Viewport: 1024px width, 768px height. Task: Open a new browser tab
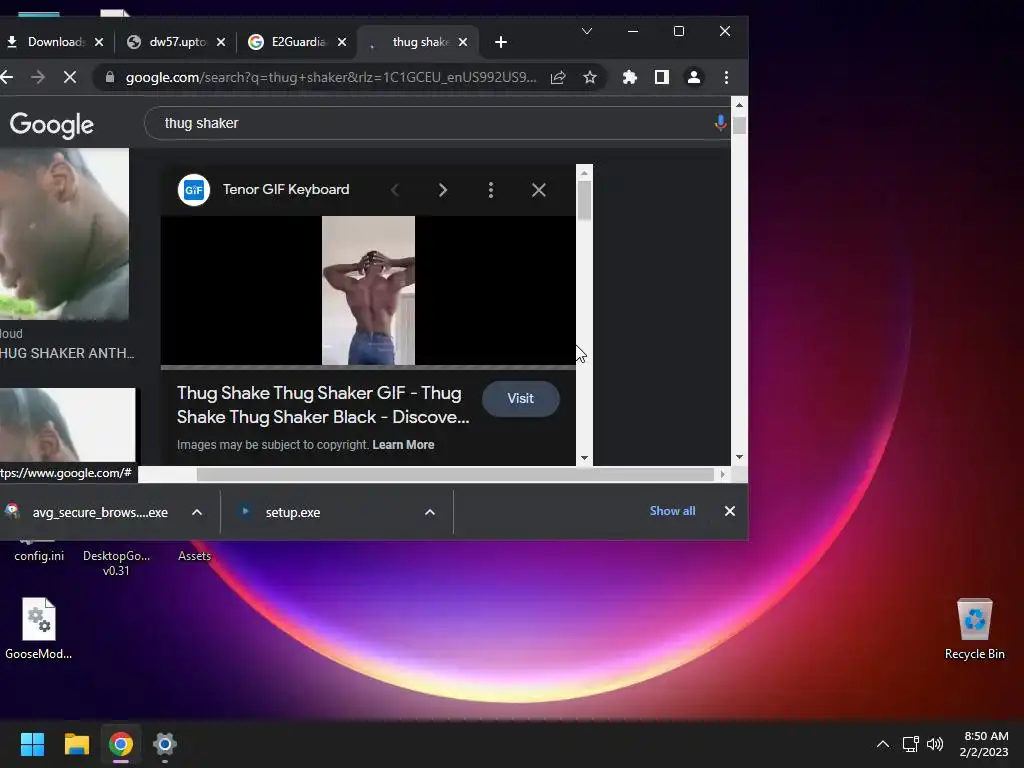pos(501,42)
